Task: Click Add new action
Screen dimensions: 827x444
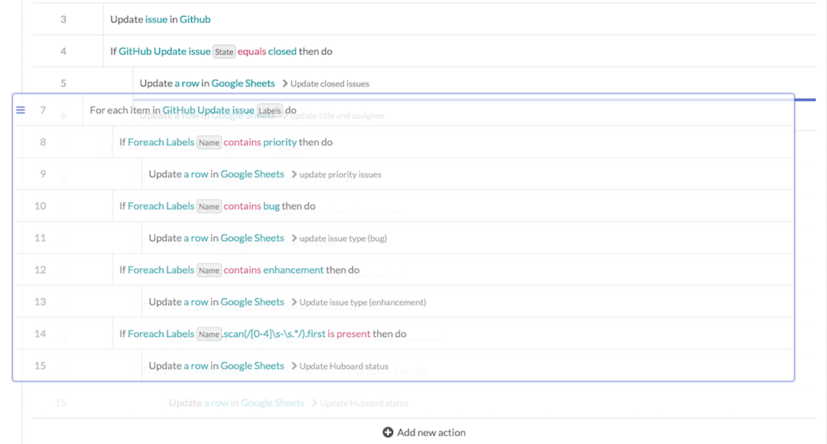Action: (x=425, y=432)
